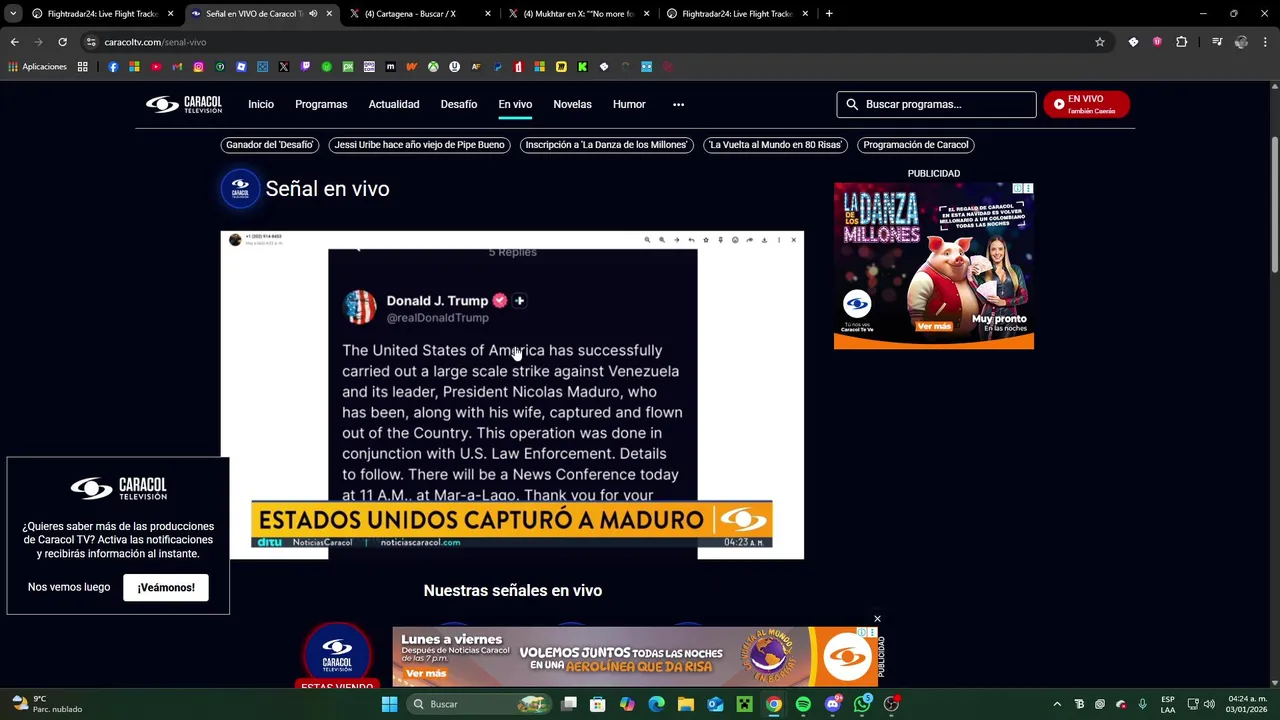This screenshot has width=1280, height=720.
Task: Open the X bookmark in bookmarks bar
Action: (284, 67)
